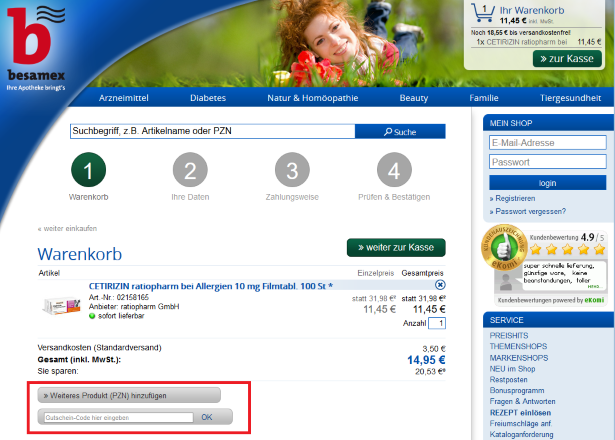Open the Arzneimittel menu
Viewport: 615px width, 440px height.
click(124, 98)
